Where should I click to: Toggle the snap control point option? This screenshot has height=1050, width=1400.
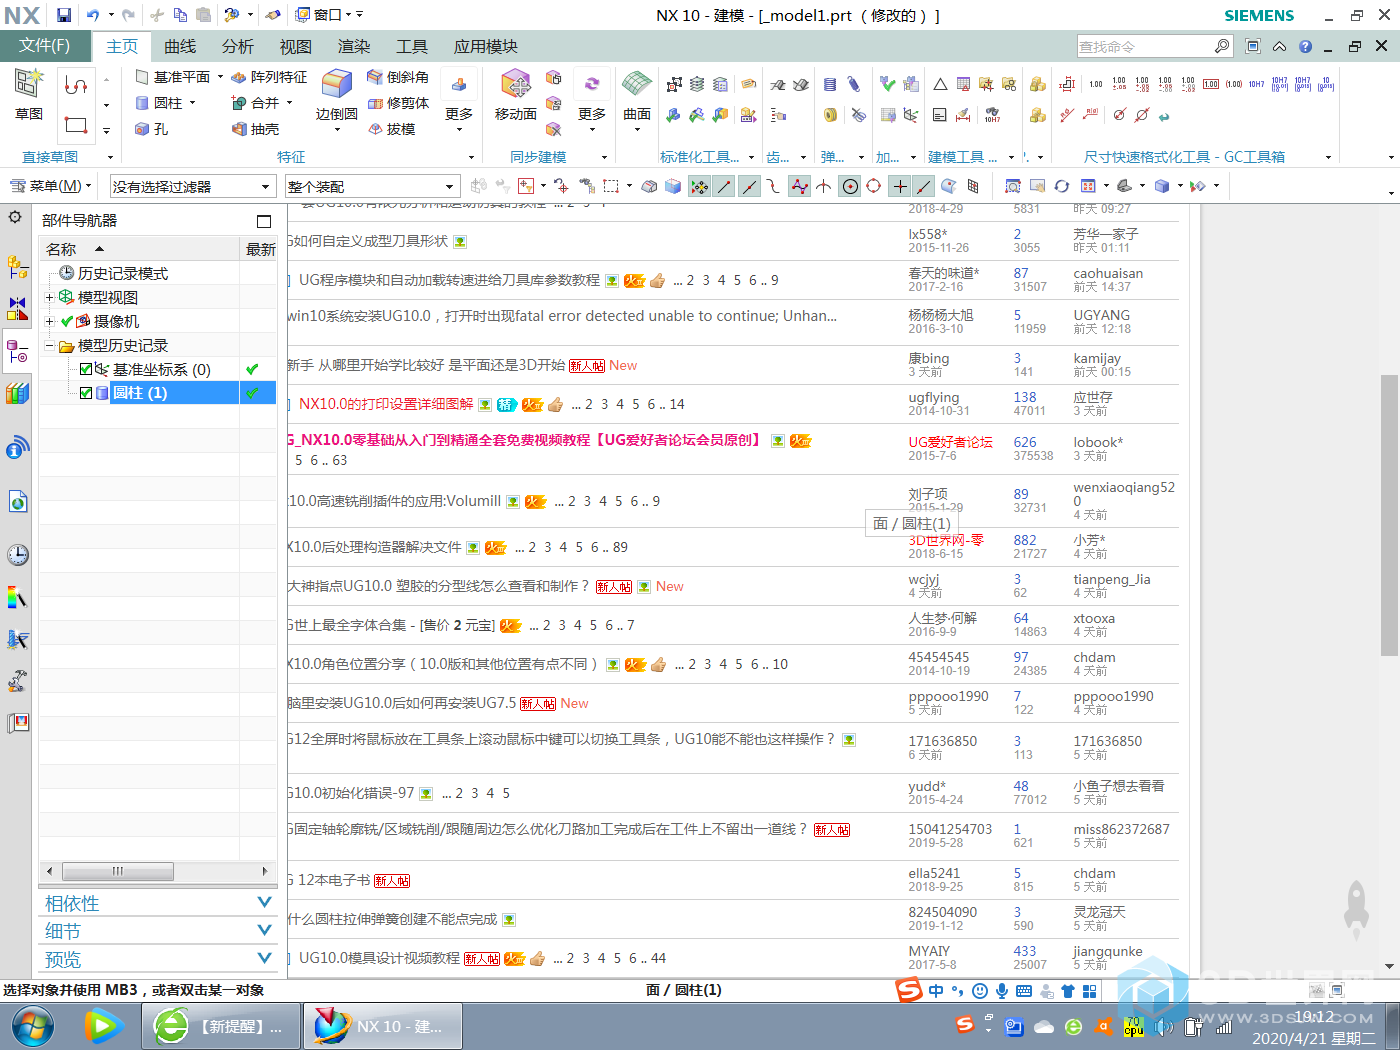point(773,186)
